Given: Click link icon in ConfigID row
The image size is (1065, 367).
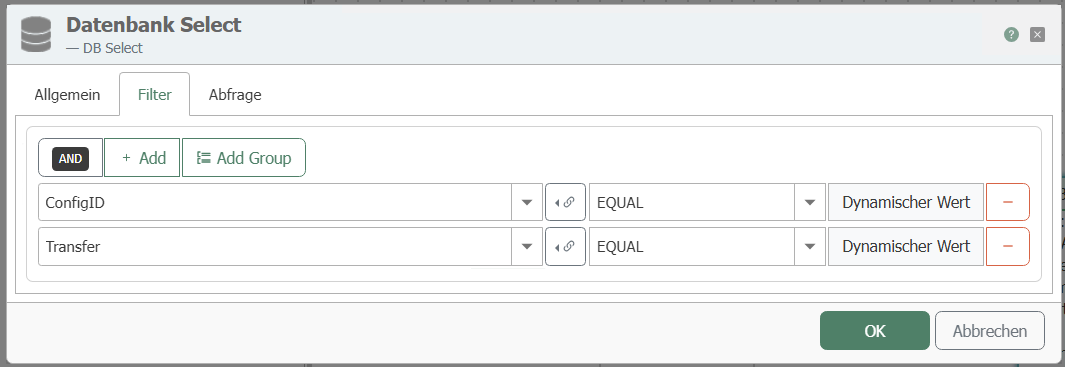Looking at the screenshot, I should (x=565, y=202).
